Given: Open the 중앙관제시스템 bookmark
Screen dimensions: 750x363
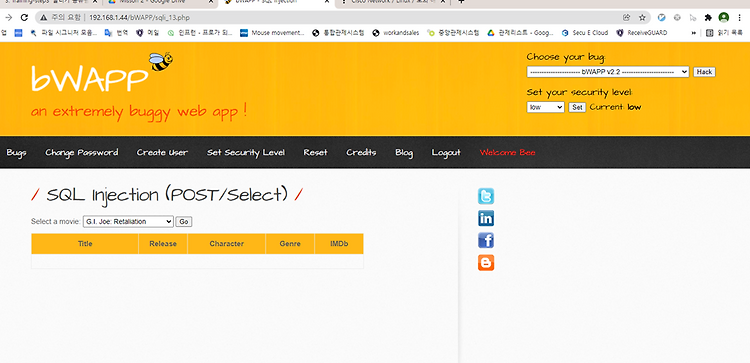Looking at the screenshot, I should pos(453,33).
